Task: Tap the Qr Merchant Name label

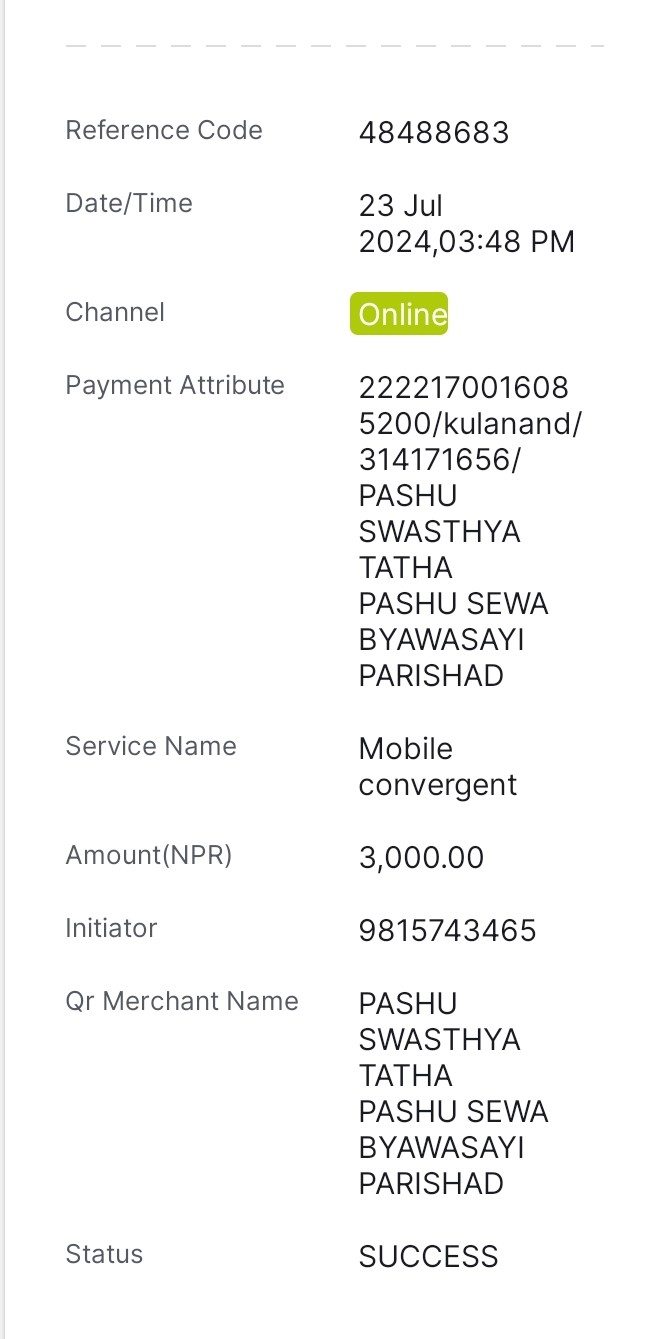Action: 182,1001
